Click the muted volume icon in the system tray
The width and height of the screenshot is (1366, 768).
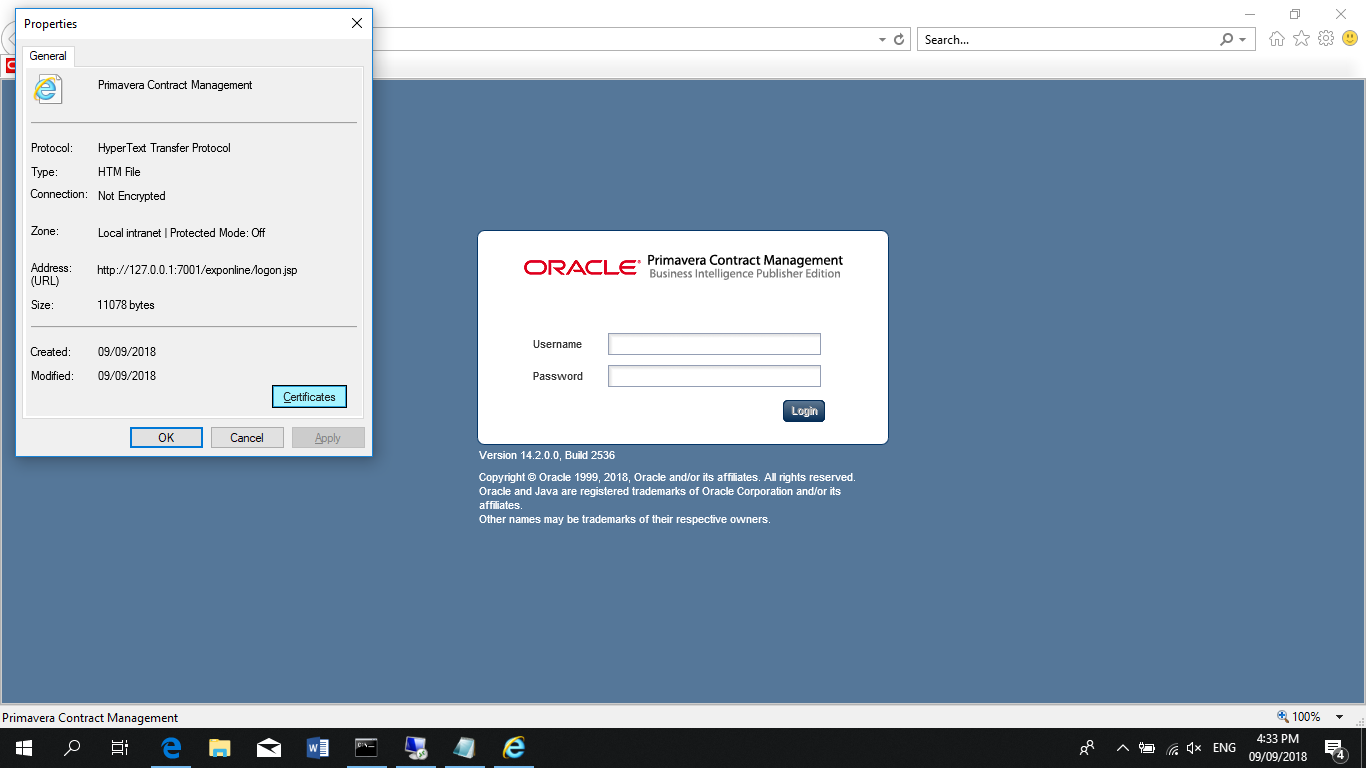tap(1194, 748)
